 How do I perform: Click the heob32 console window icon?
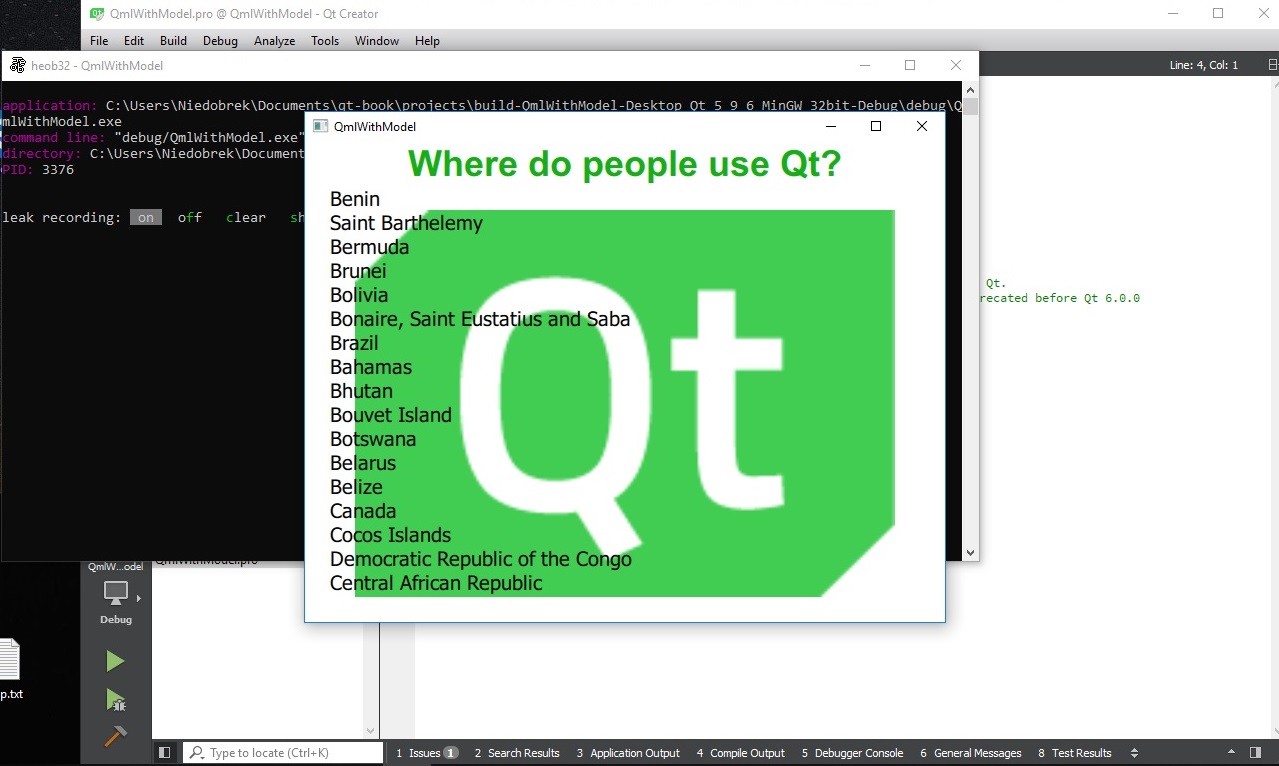coord(17,65)
